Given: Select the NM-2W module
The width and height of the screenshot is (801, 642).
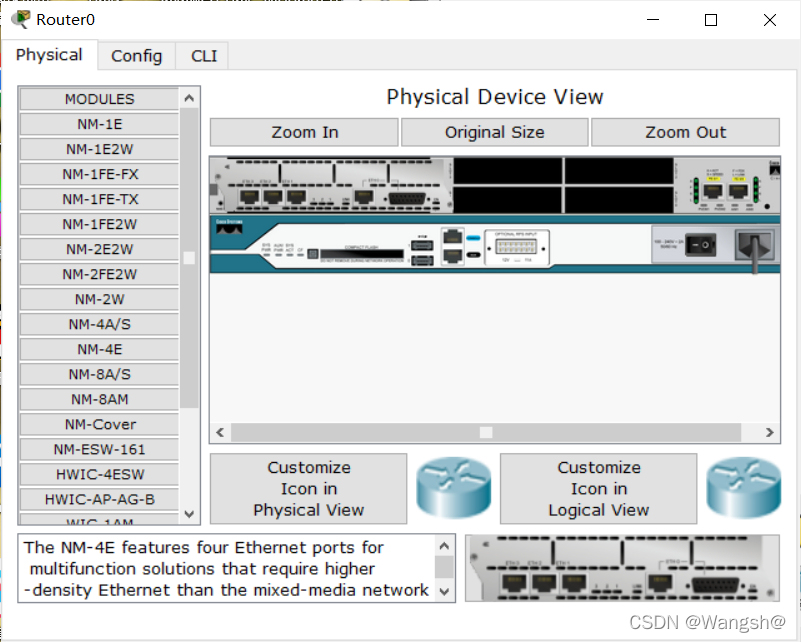Looking at the screenshot, I should click(100, 299).
